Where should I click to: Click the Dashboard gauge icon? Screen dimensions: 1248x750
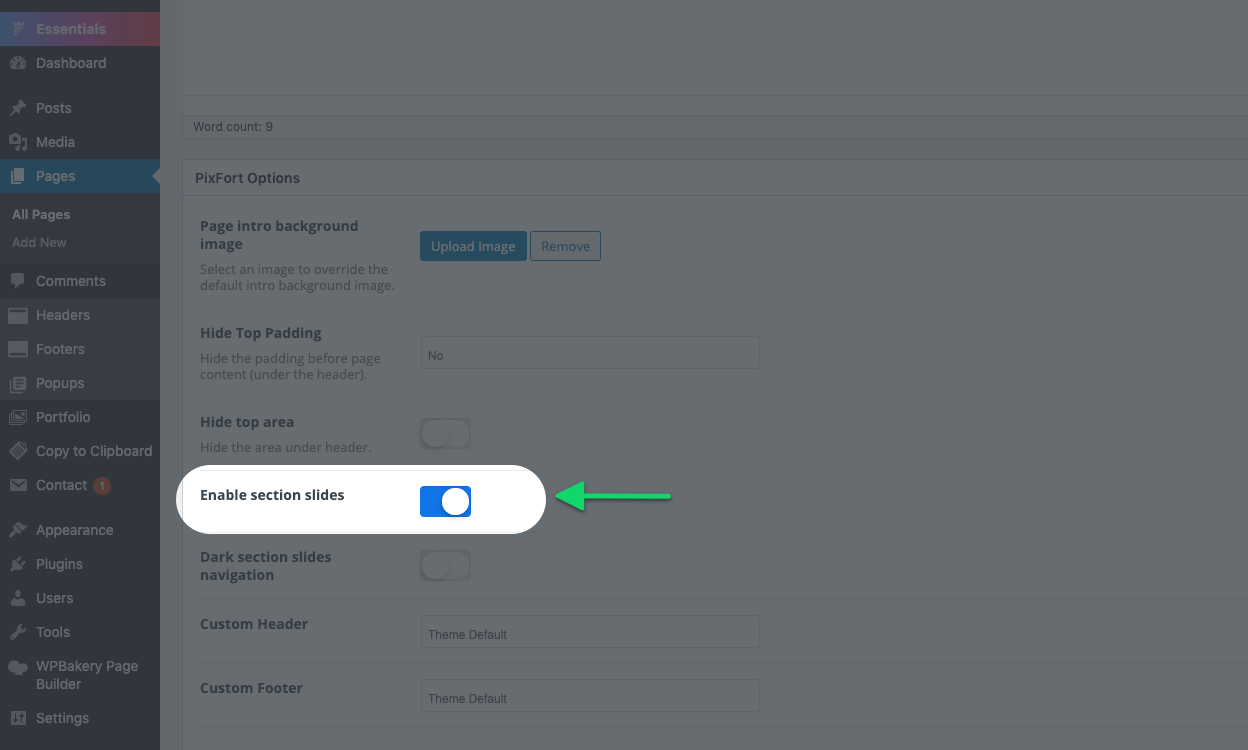point(18,63)
